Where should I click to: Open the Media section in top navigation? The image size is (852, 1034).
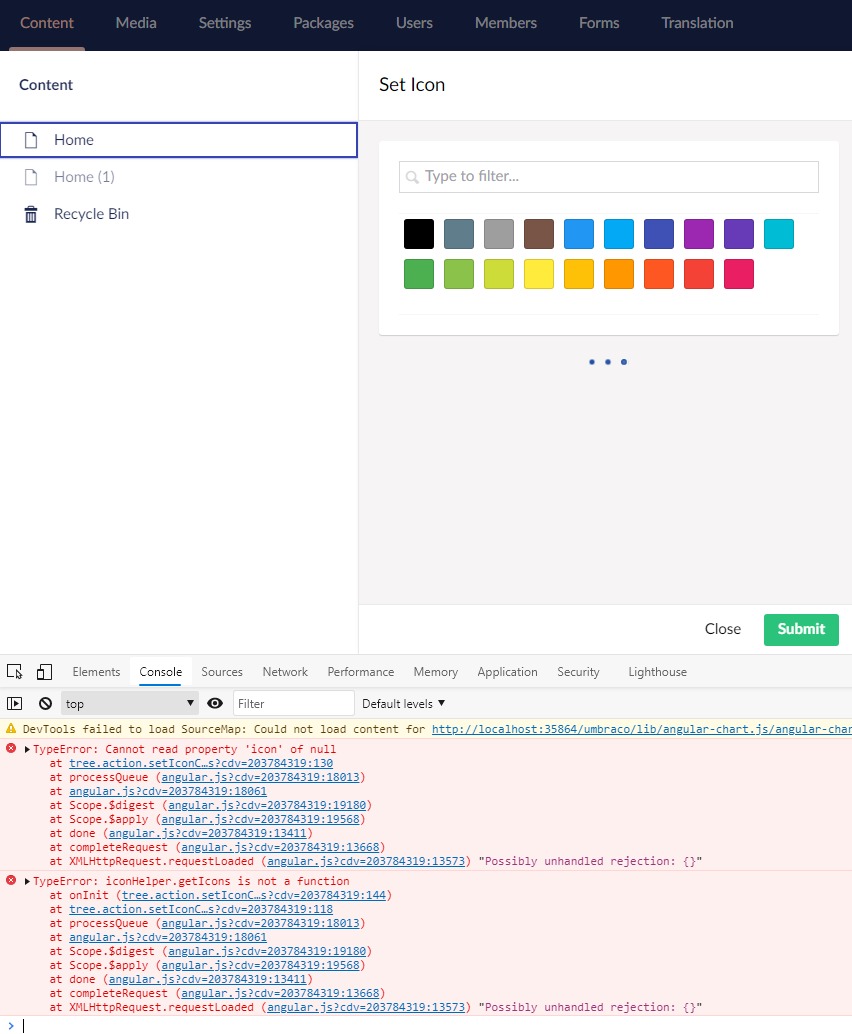pos(135,22)
